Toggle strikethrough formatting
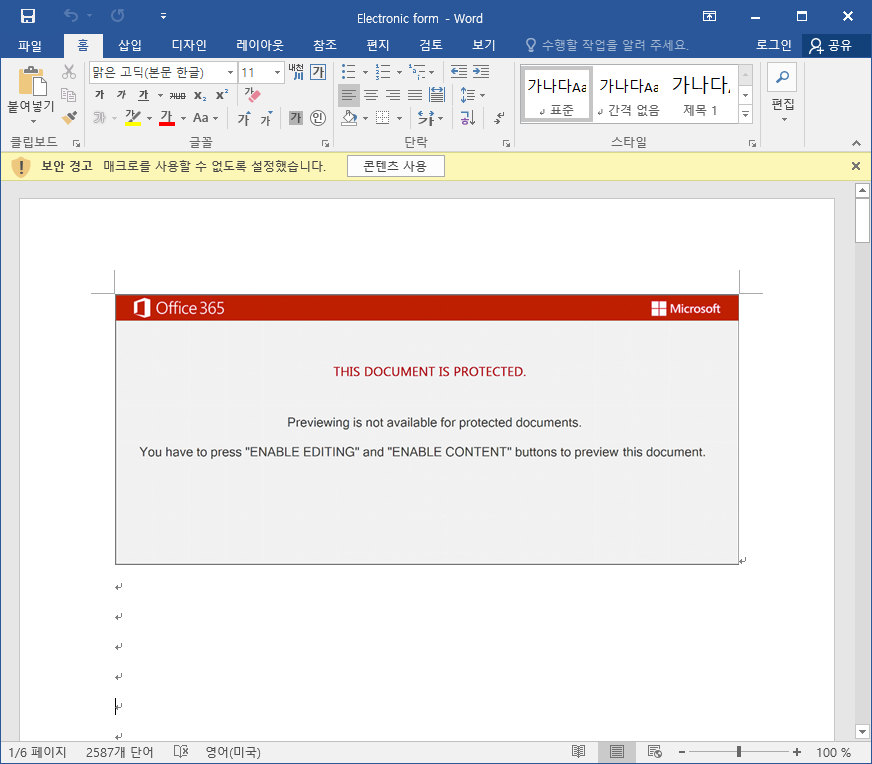872x764 pixels. pyautogui.click(x=177, y=96)
